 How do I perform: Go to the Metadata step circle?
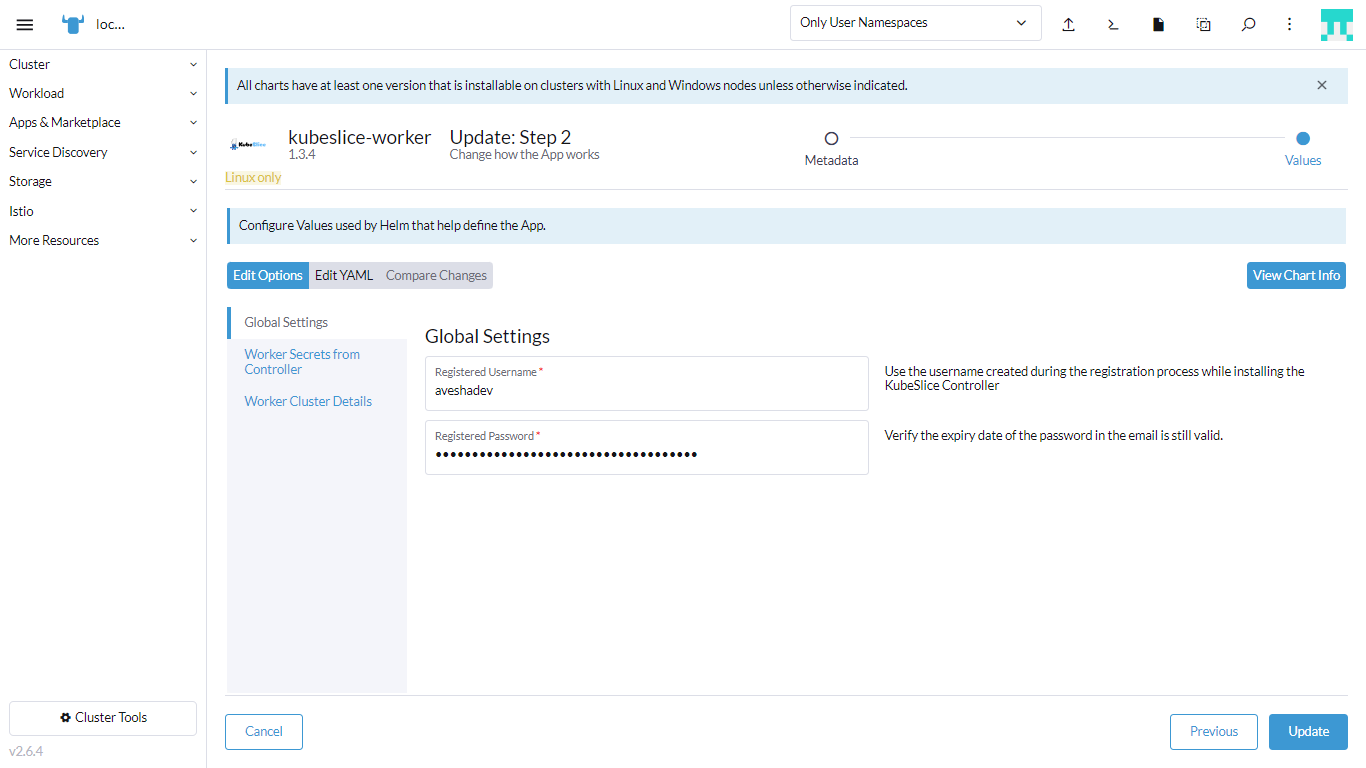pos(831,139)
